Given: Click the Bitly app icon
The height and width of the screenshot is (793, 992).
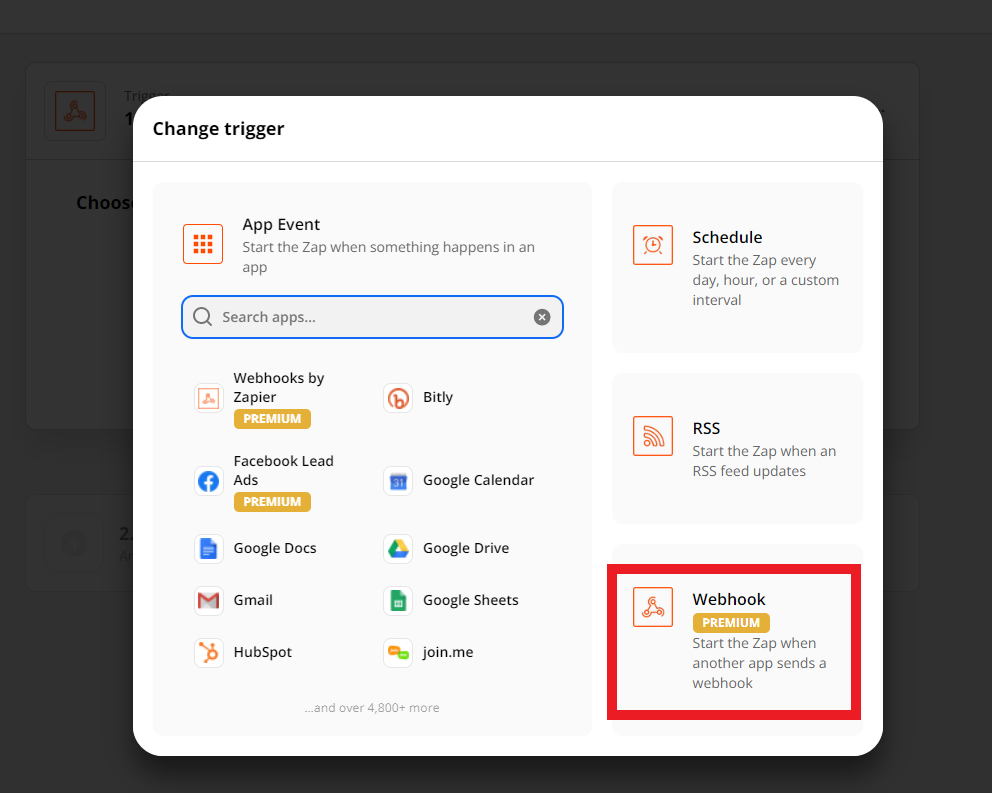Looking at the screenshot, I should tap(398, 398).
